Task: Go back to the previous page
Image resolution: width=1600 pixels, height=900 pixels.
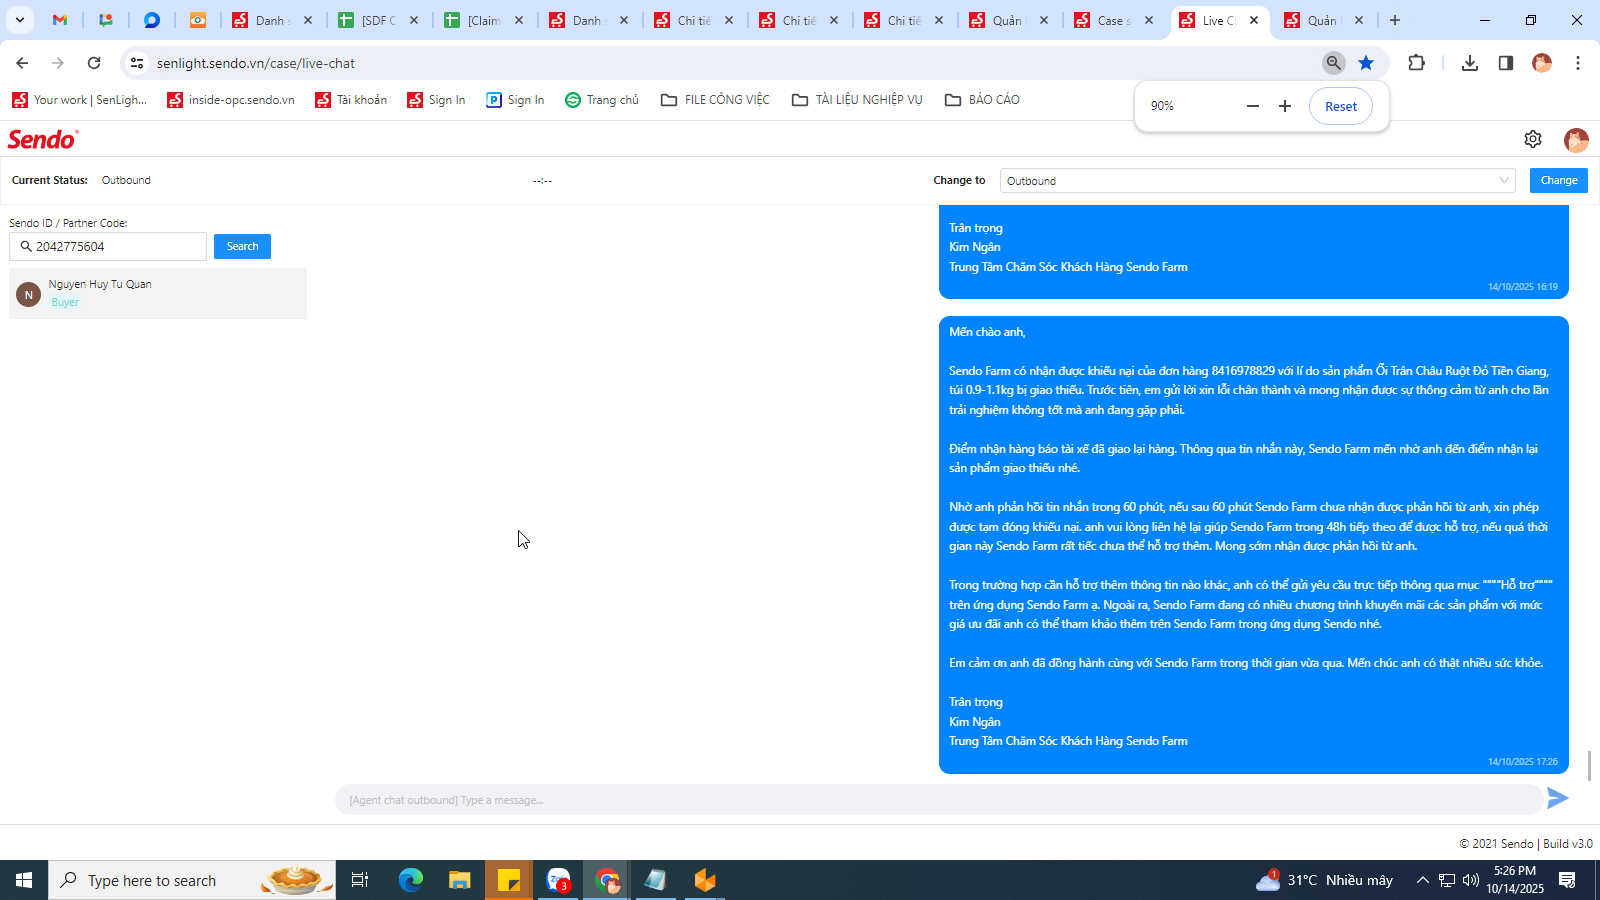Action: pos(22,63)
